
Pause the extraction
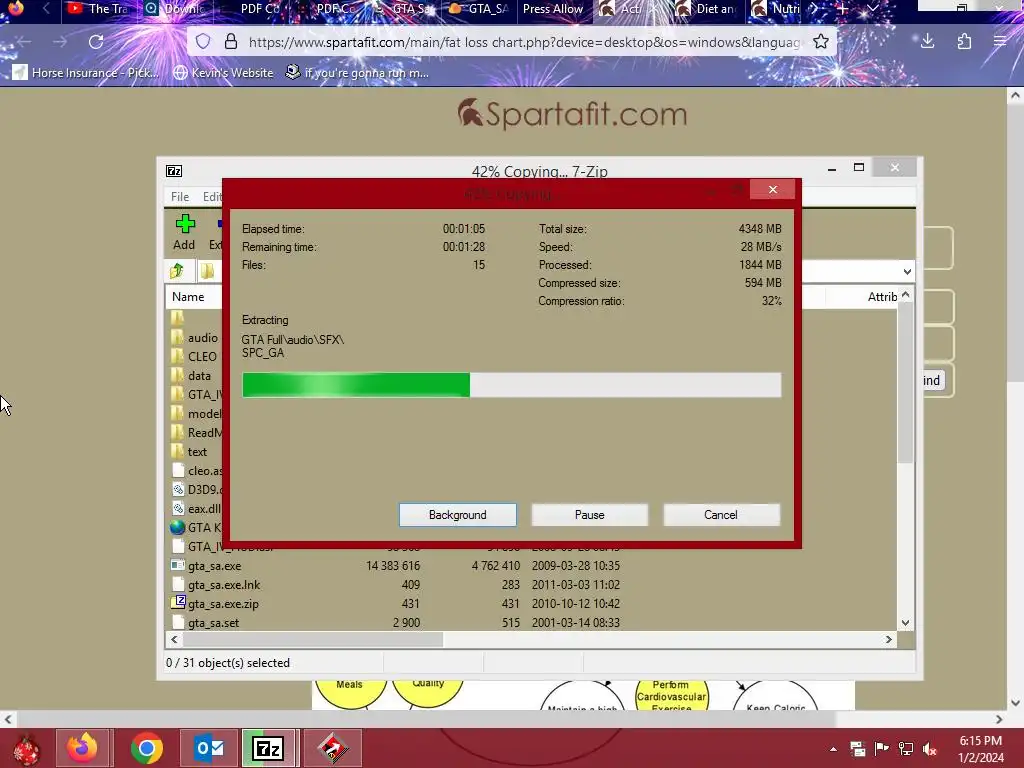pyautogui.click(x=589, y=515)
